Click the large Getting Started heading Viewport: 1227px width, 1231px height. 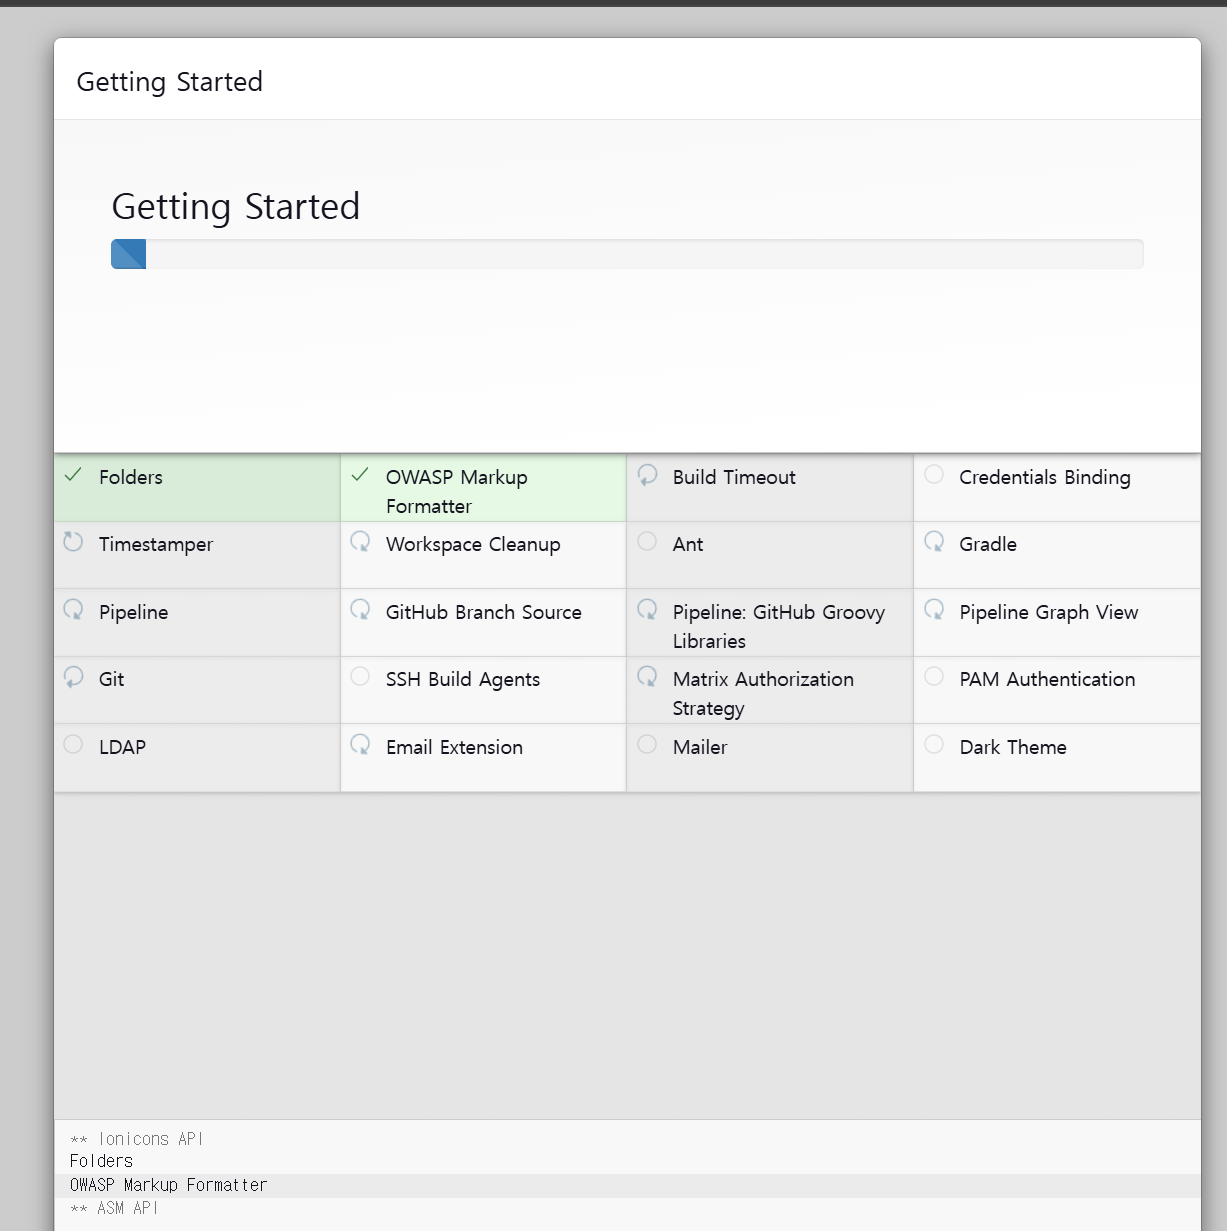point(236,206)
